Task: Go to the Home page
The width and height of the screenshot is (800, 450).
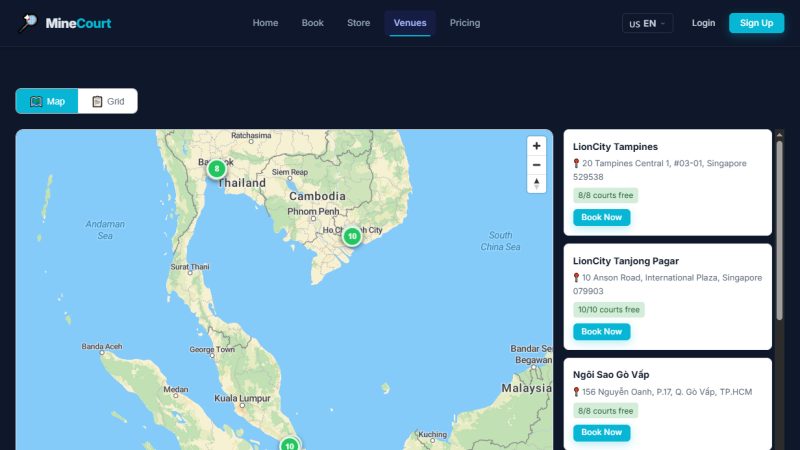Action: pyautogui.click(x=265, y=23)
